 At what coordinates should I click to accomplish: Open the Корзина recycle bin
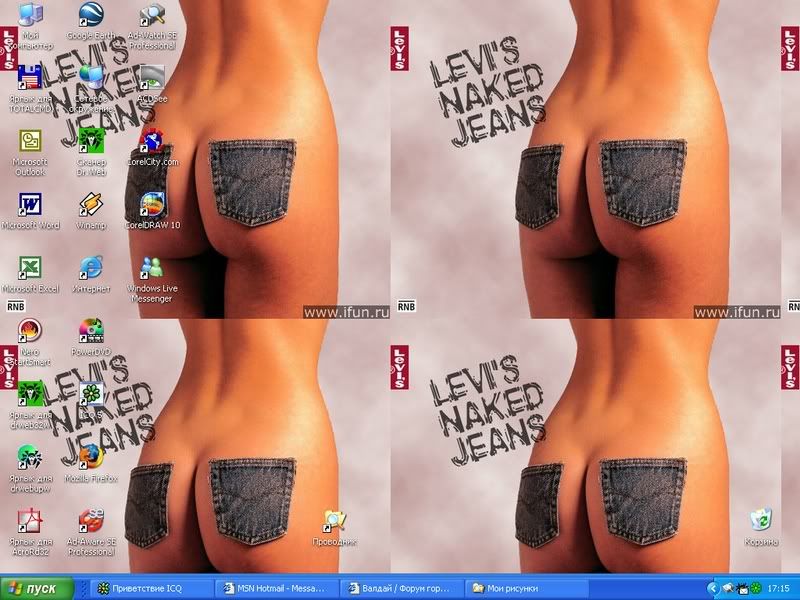[x=761, y=521]
